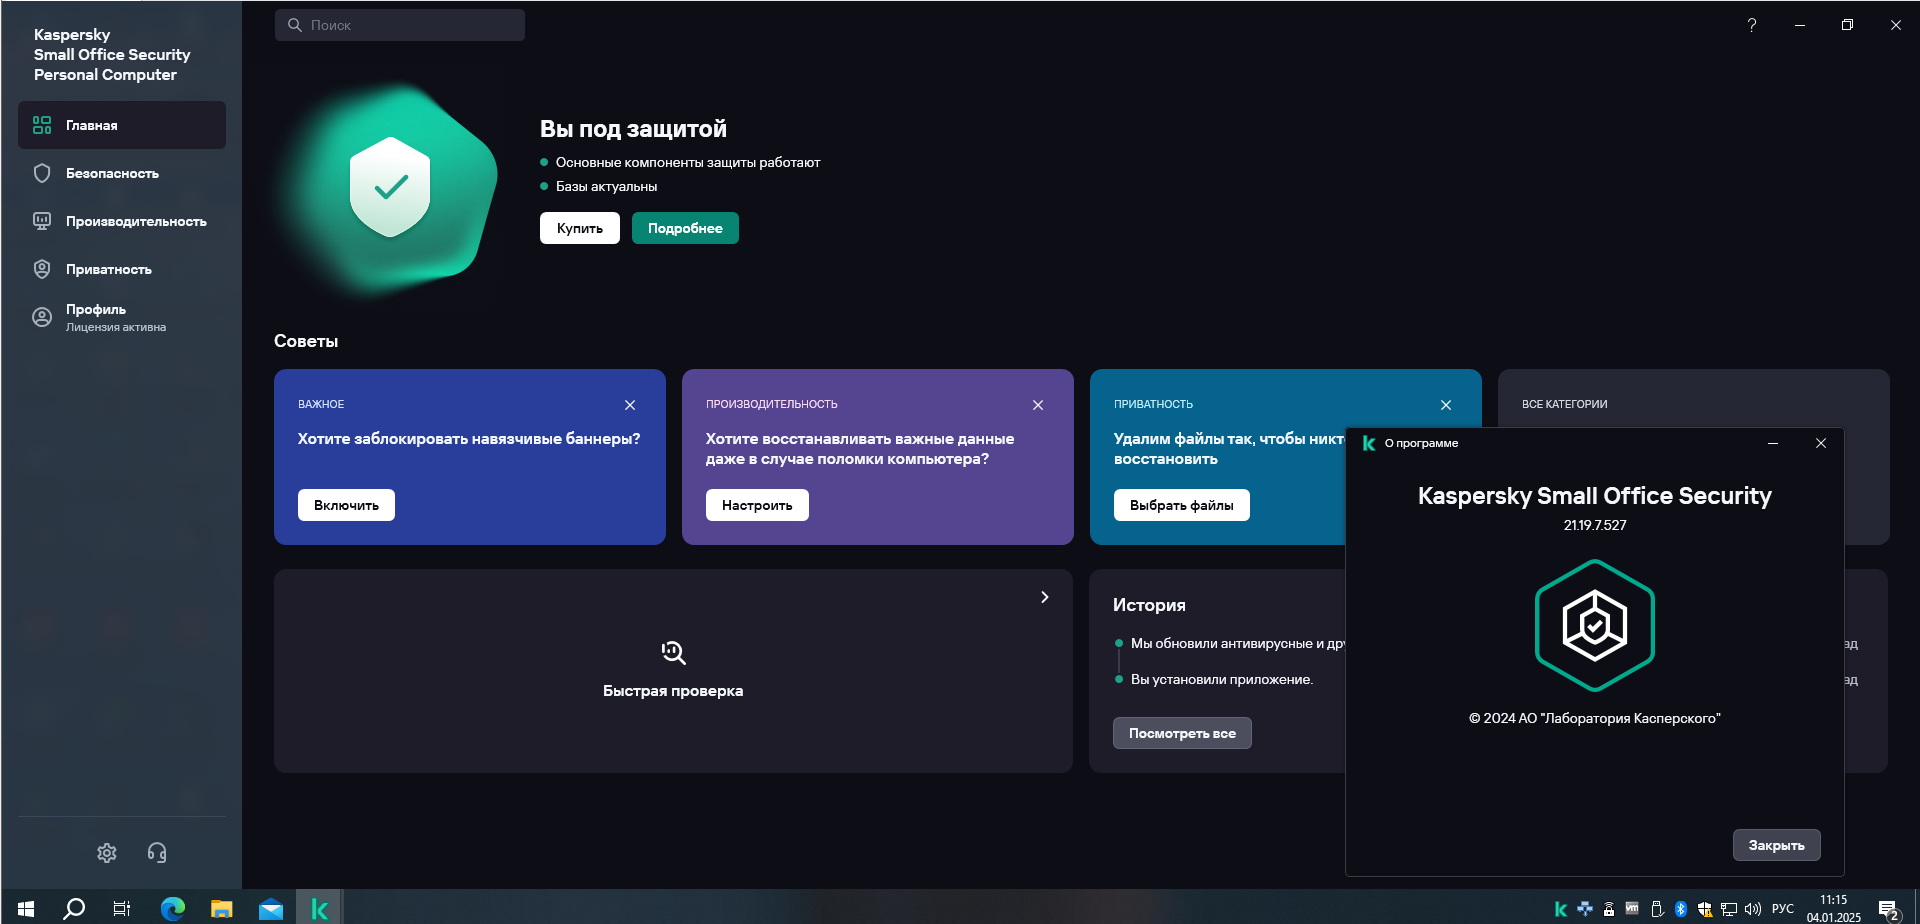Select history entry Вы установили приложение

coord(1222,679)
